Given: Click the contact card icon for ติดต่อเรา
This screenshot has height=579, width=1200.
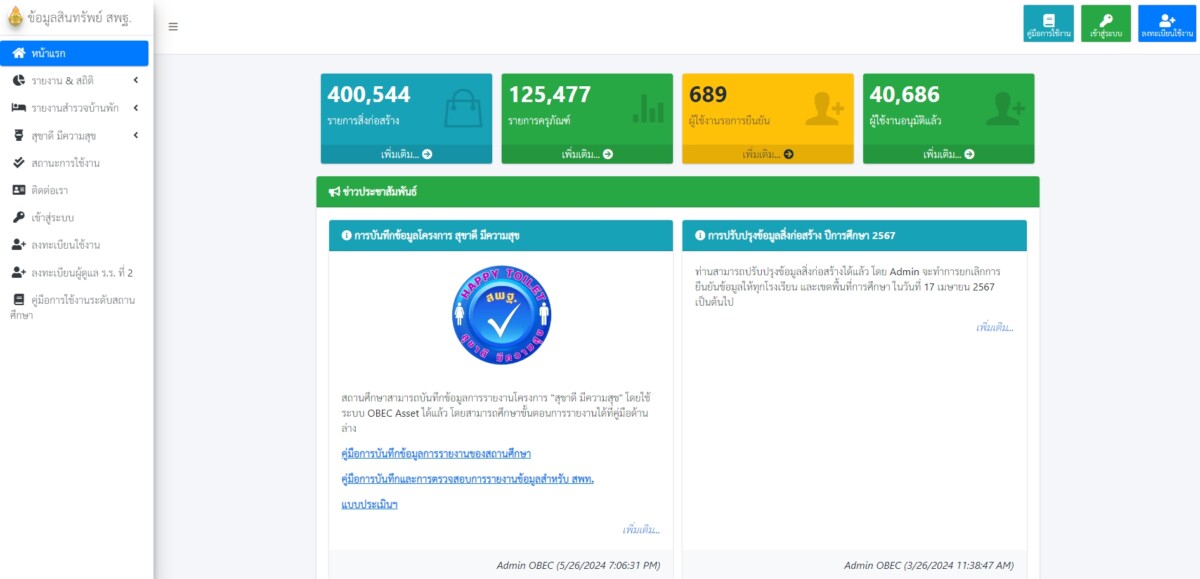Looking at the screenshot, I should (x=19, y=190).
